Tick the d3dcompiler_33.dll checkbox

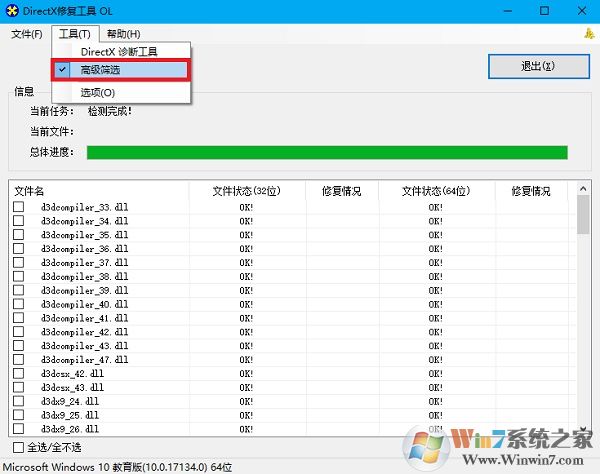pos(18,207)
